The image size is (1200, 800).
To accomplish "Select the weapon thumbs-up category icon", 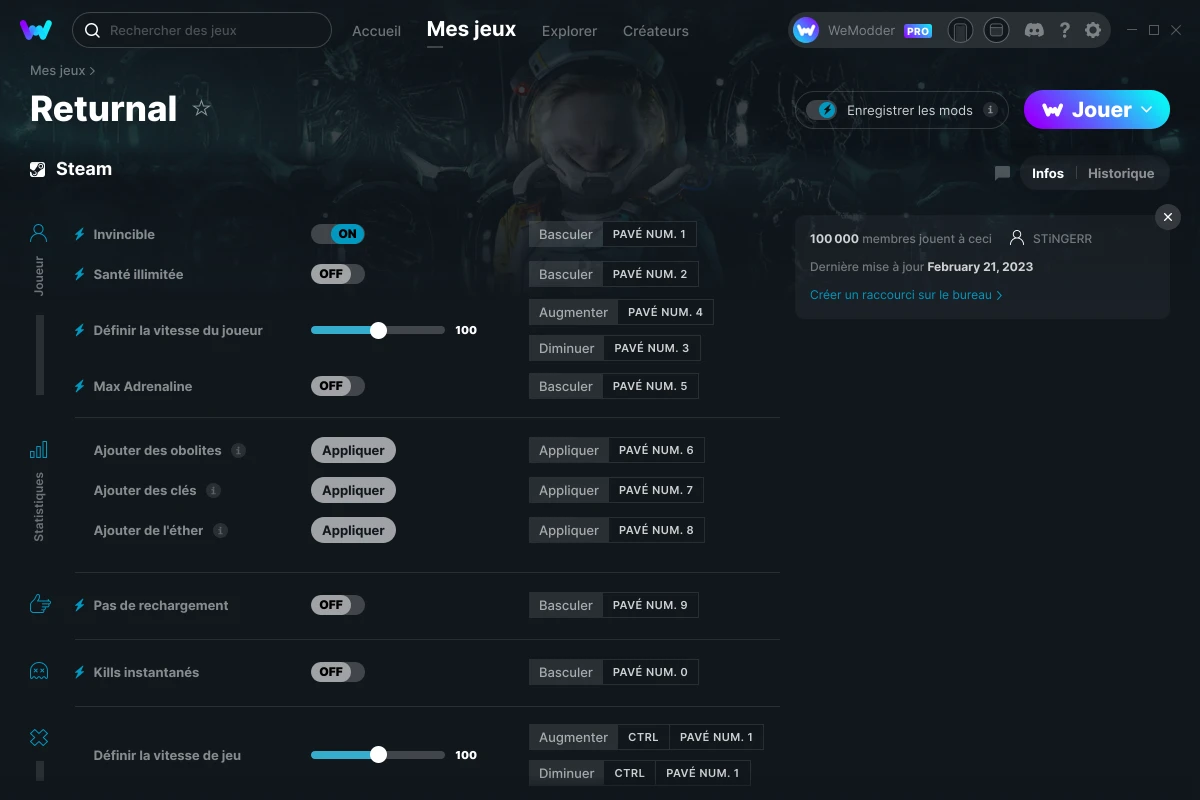I will [x=39, y=604].
